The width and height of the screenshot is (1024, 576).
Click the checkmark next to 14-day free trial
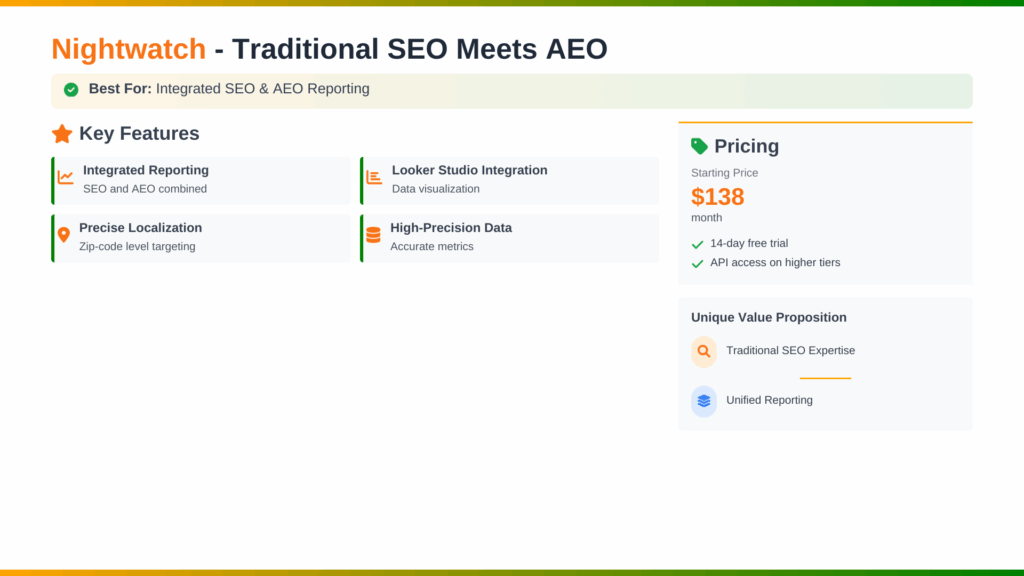(697, 244)
